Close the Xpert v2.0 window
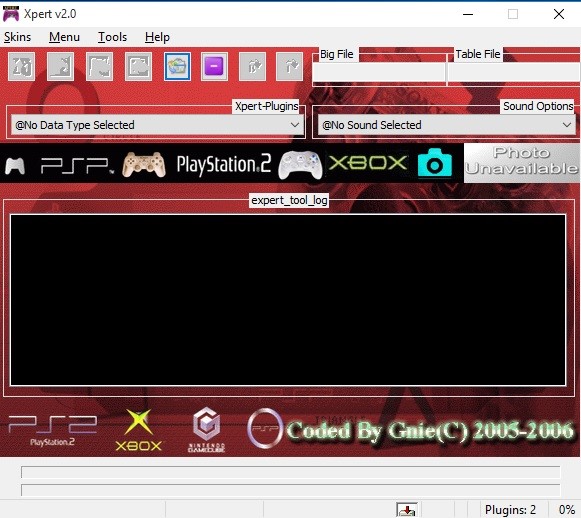This screenshot has width=581, height=518. click(559, 14)
